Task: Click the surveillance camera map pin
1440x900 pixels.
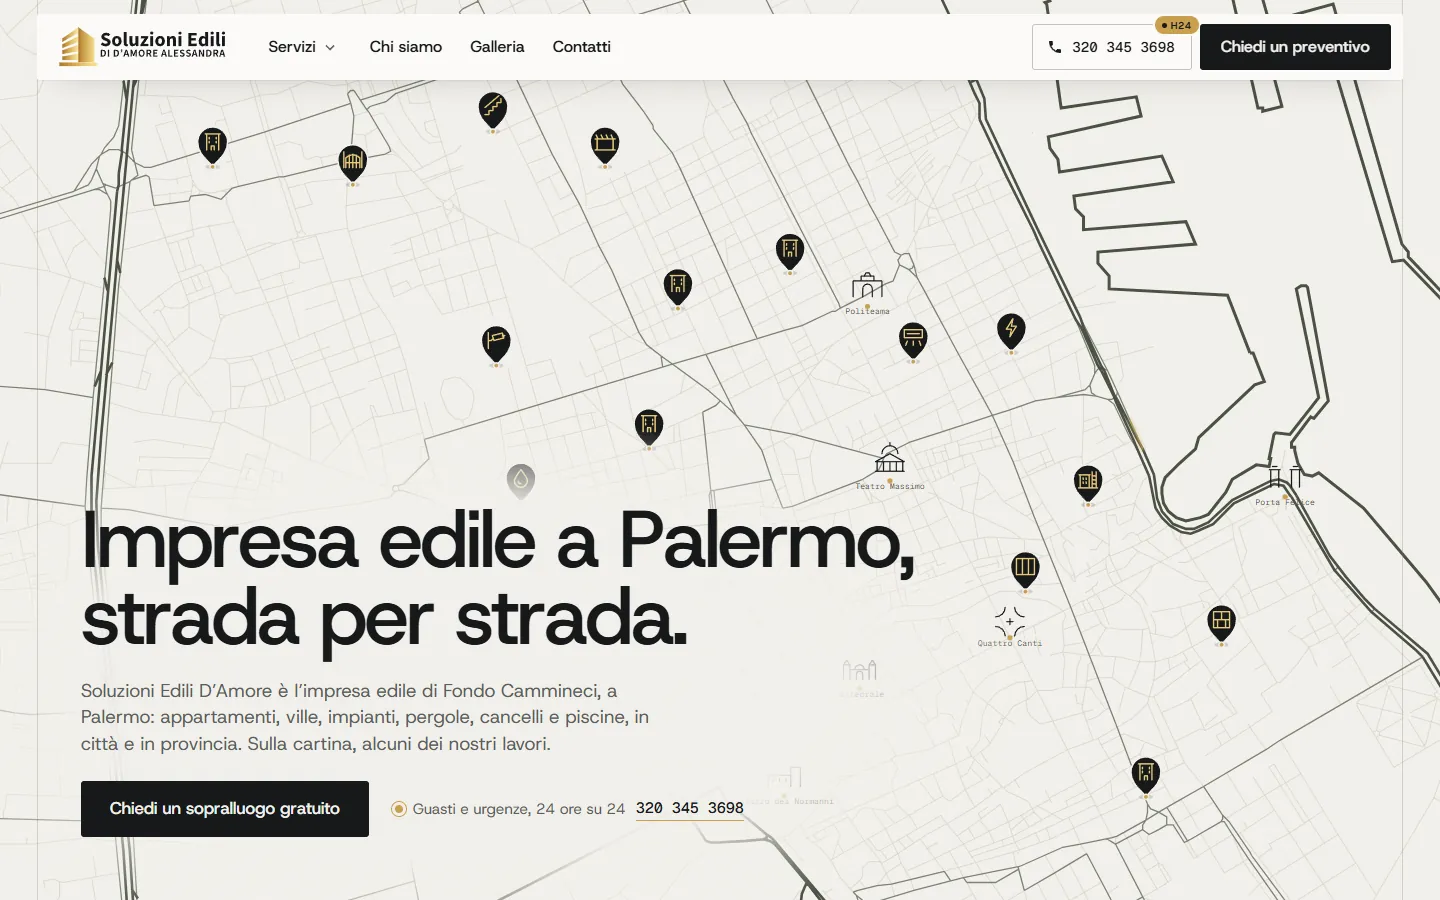Action: (496, 343)
